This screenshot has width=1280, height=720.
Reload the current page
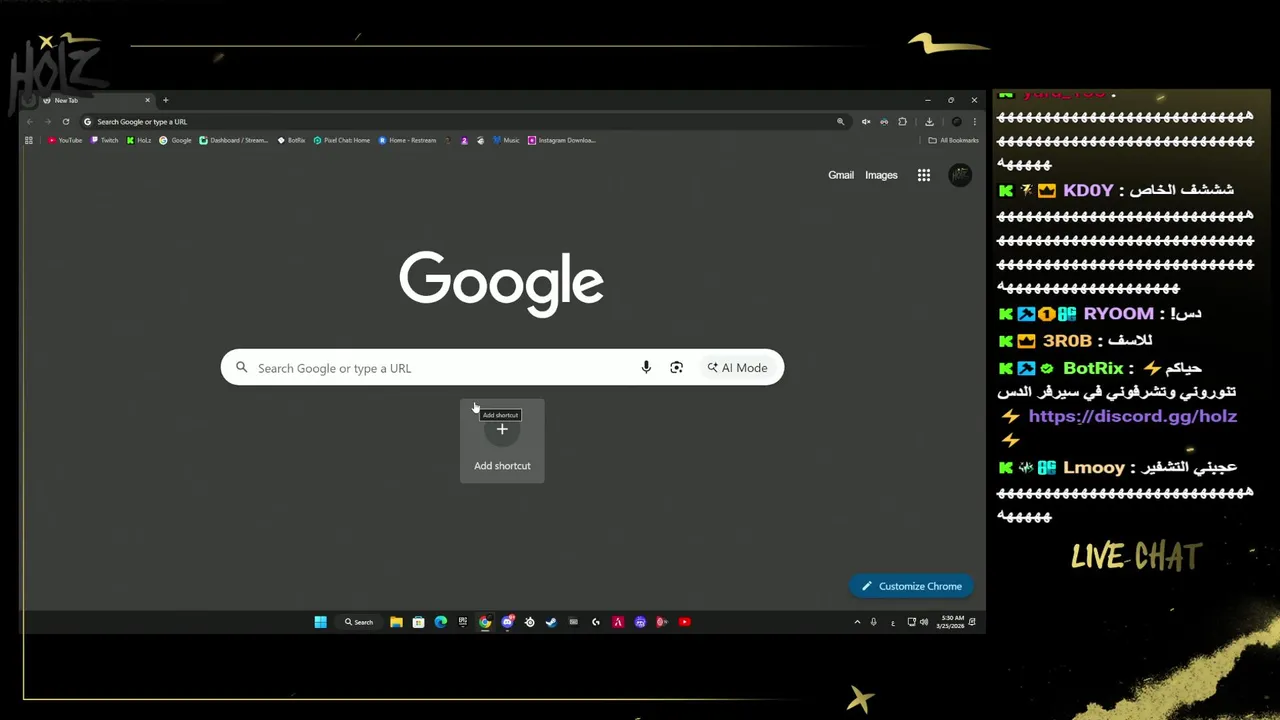pos(66,122)
